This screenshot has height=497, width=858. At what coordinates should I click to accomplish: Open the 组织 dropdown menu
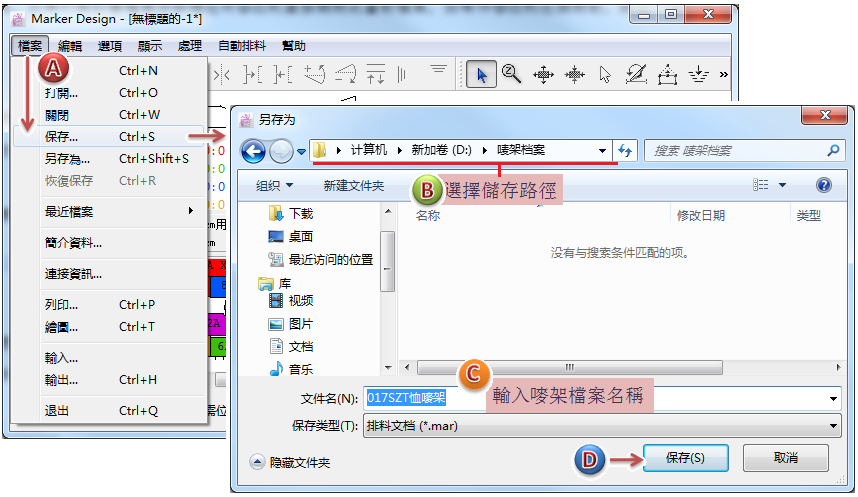pyautogui.click(x=274, y=185)
